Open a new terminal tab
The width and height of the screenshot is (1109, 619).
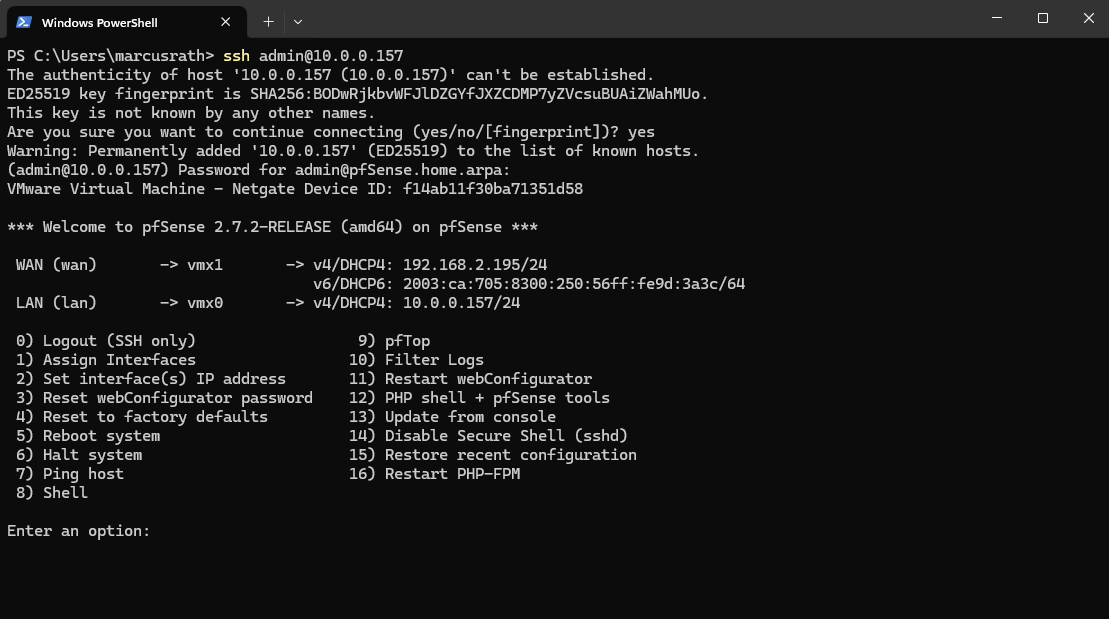click(268, 21)
